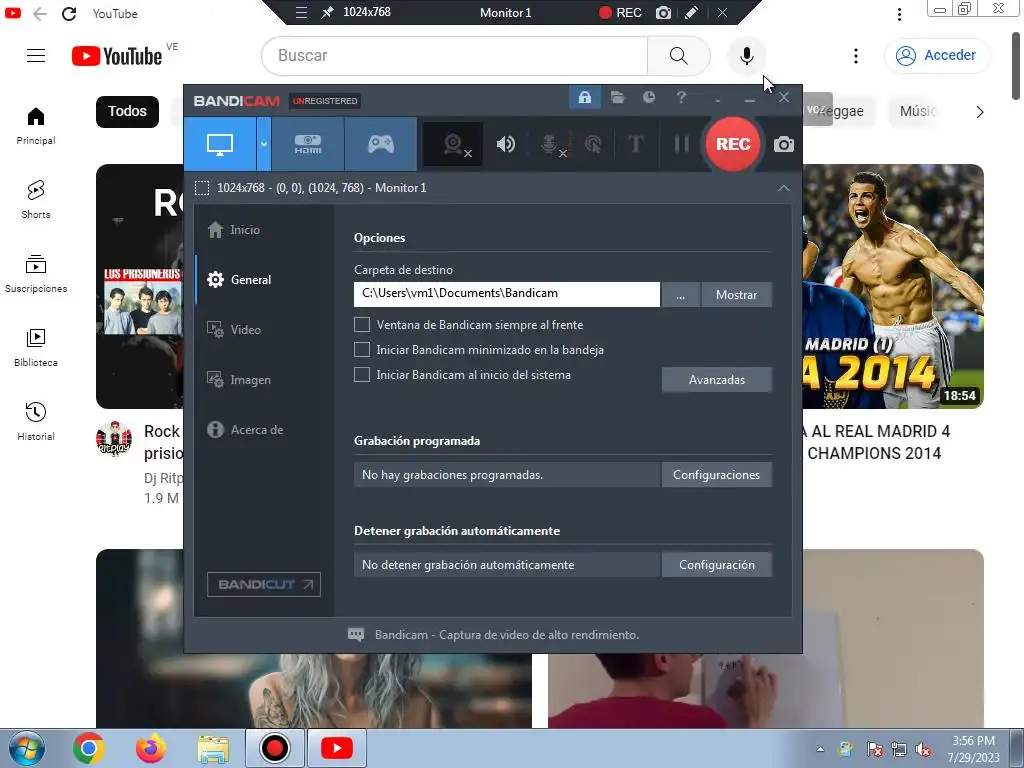
Task: Click the Windows Start button
Action: (x=27, y=748)
